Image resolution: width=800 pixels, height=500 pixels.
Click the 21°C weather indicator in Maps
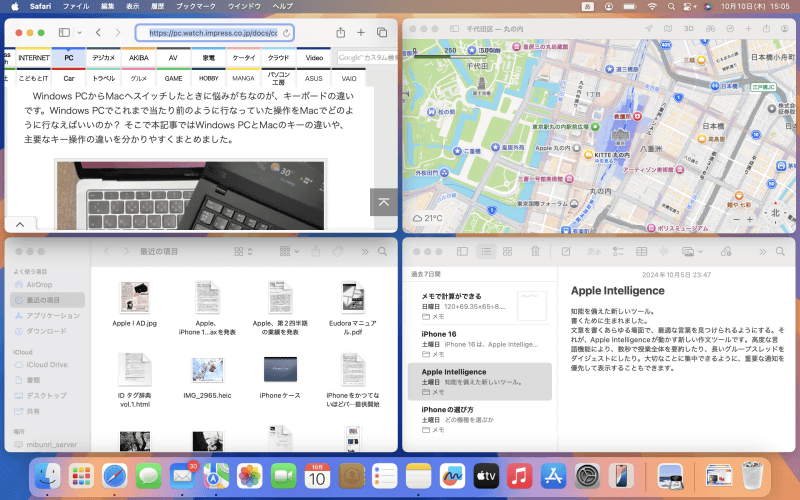click(x=428, y=218)
